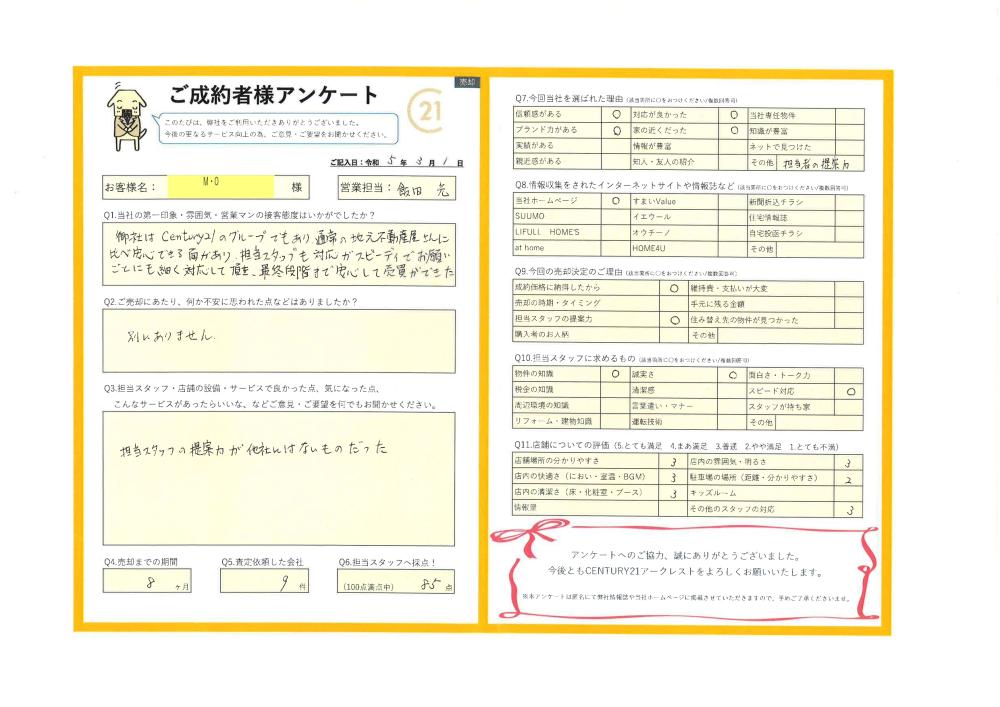The width and height of the screenshot is (1000, 707).
Task: Select the Q6 staff score field showing 85
Action: coord(395,581)
